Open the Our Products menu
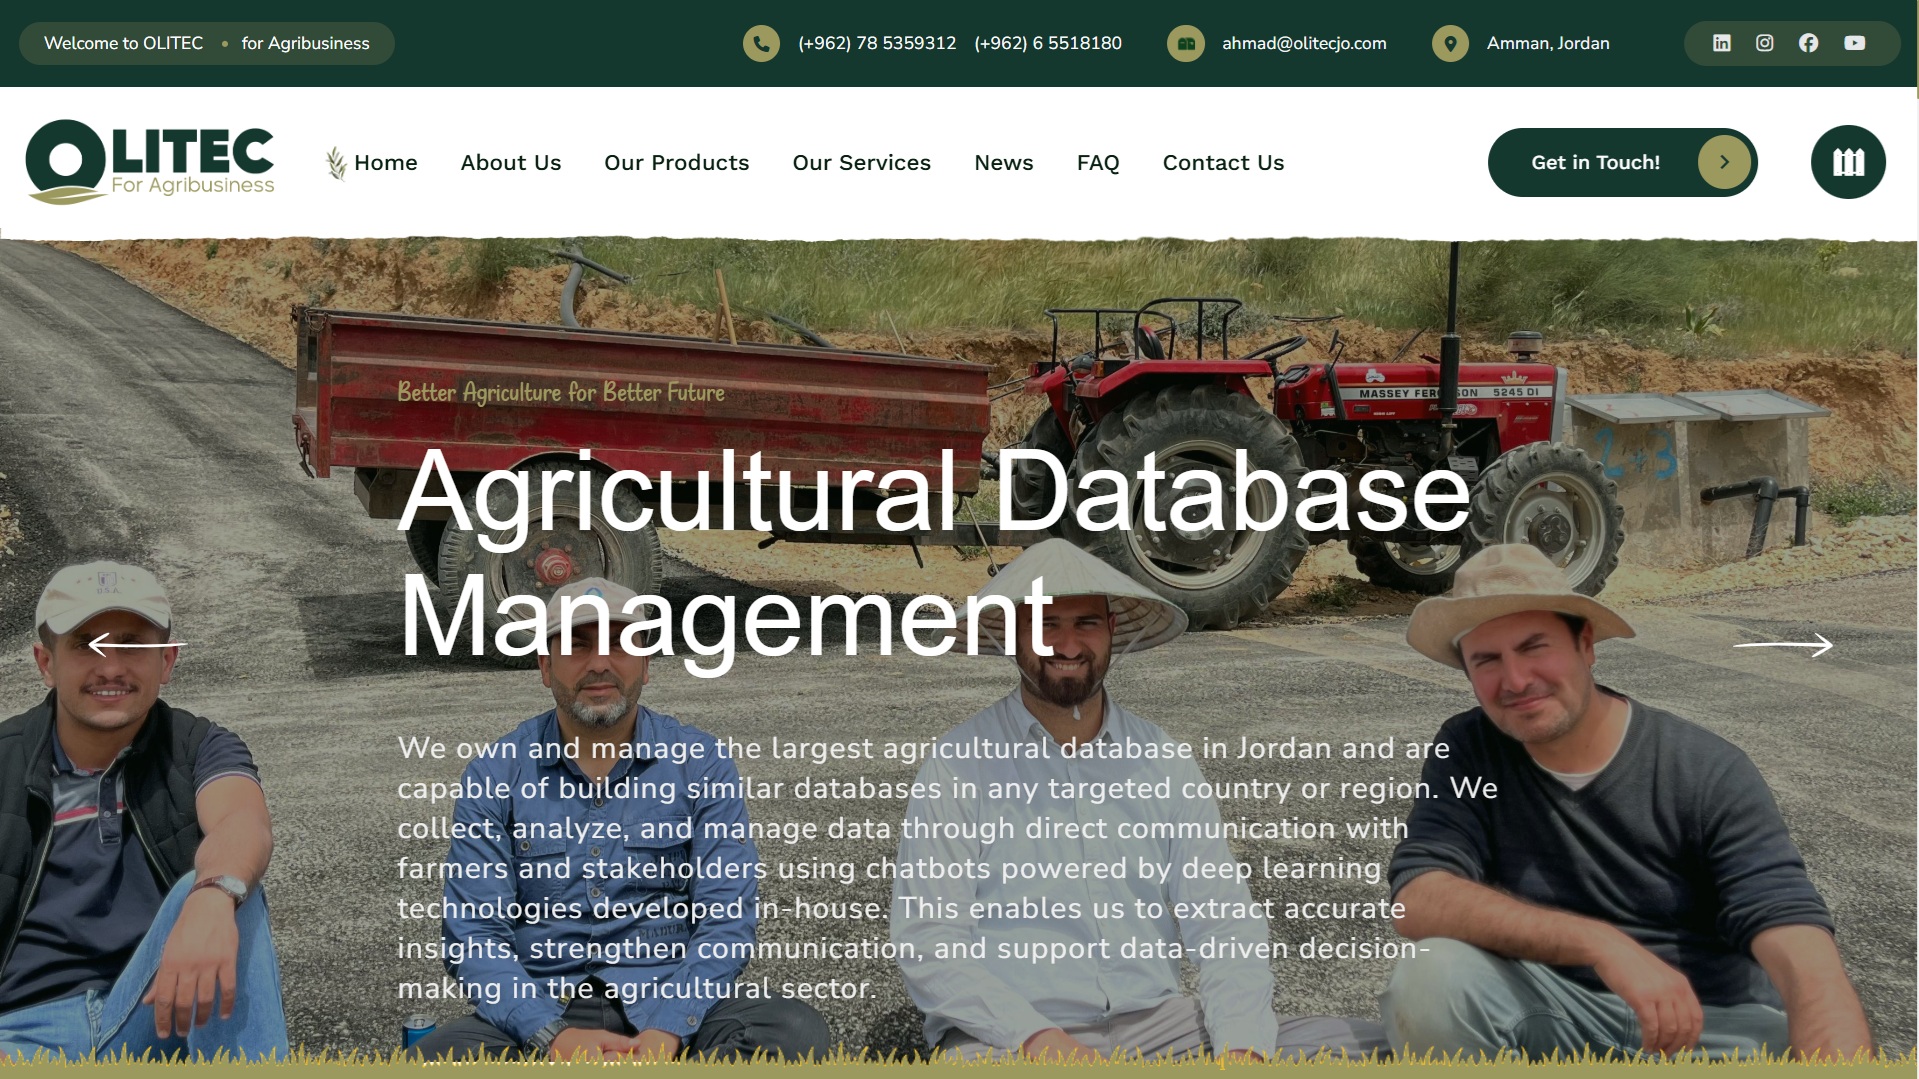This screenshot has height=1079, width=1919. [x=676, y=162]
